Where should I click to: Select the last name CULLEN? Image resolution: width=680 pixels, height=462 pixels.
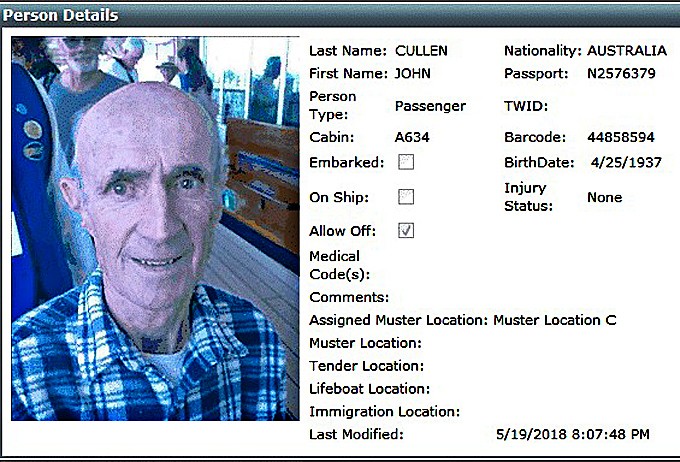[421, 51]
